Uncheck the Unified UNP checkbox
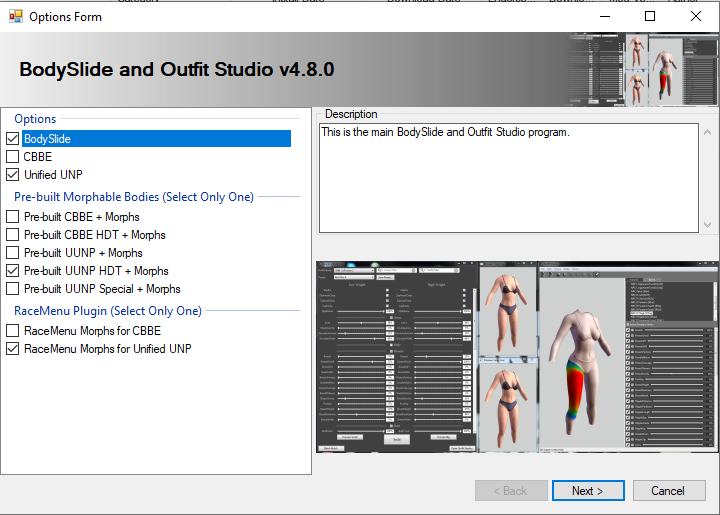Screen dimensions: 720x515 coord(13,175)
